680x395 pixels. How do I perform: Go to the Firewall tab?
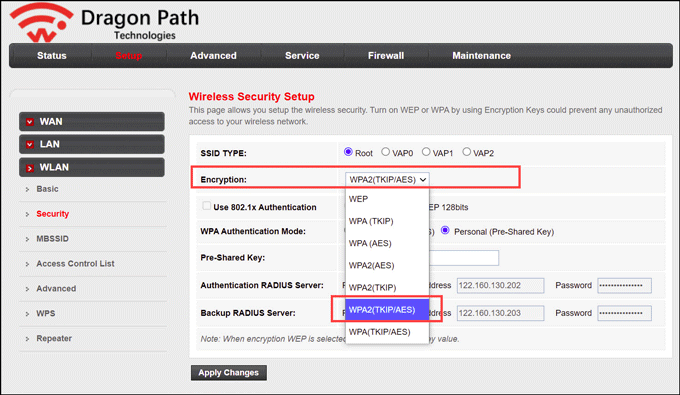coord(386,55)
